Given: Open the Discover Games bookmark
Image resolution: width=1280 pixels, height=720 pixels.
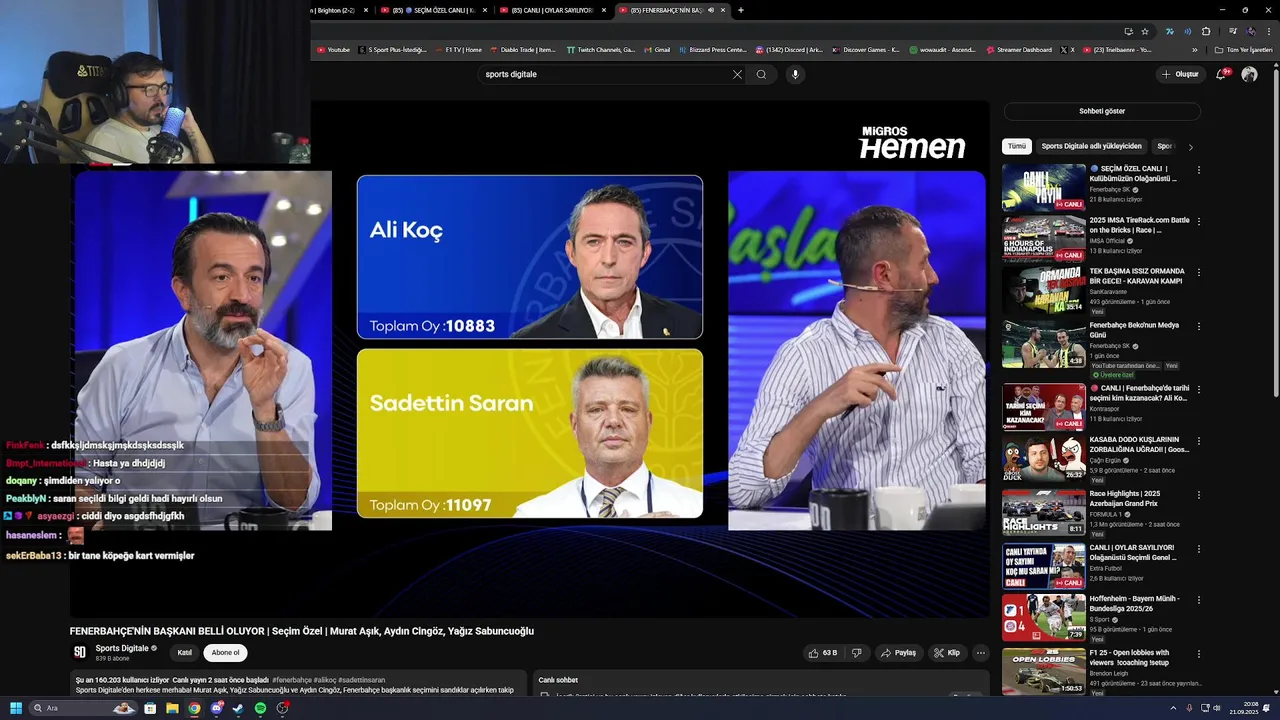Looking at the screenshot, I should [865, 49].
